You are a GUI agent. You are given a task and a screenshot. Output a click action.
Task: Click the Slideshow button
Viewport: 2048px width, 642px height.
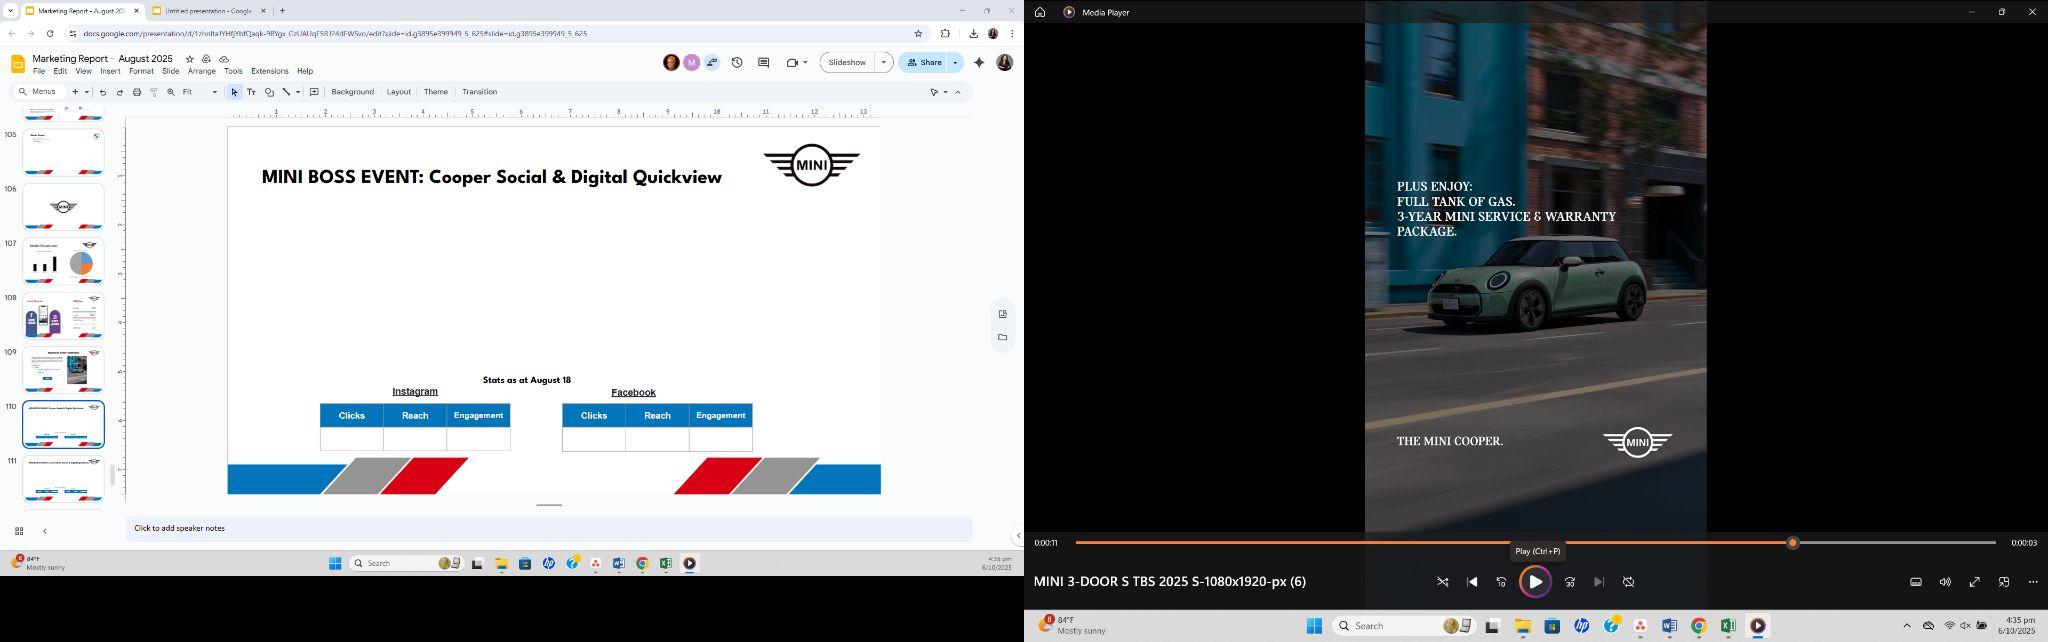[x=847, y=62]
